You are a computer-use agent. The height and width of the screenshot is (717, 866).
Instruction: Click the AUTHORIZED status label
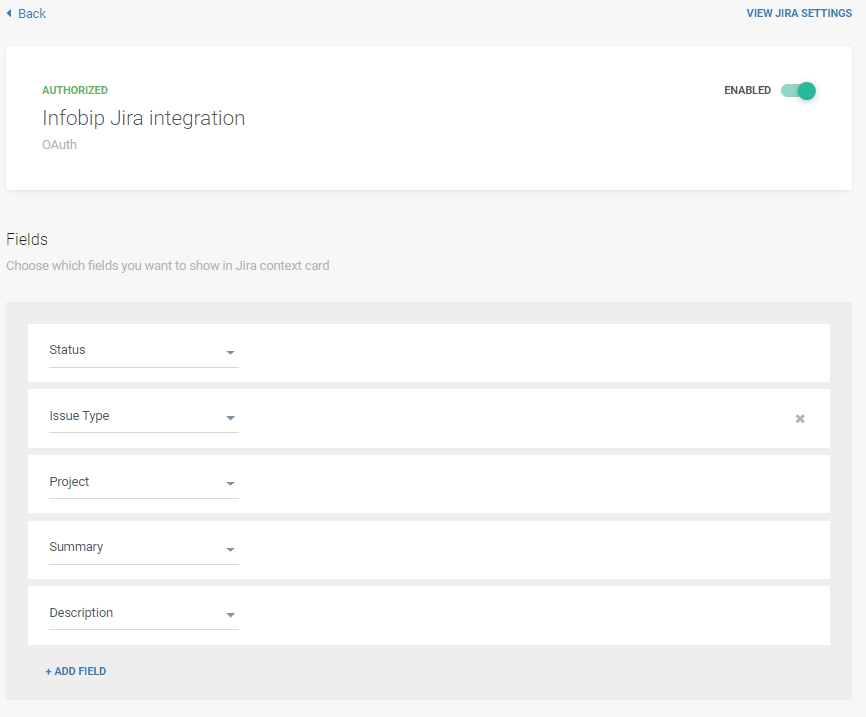coord(75,90)
